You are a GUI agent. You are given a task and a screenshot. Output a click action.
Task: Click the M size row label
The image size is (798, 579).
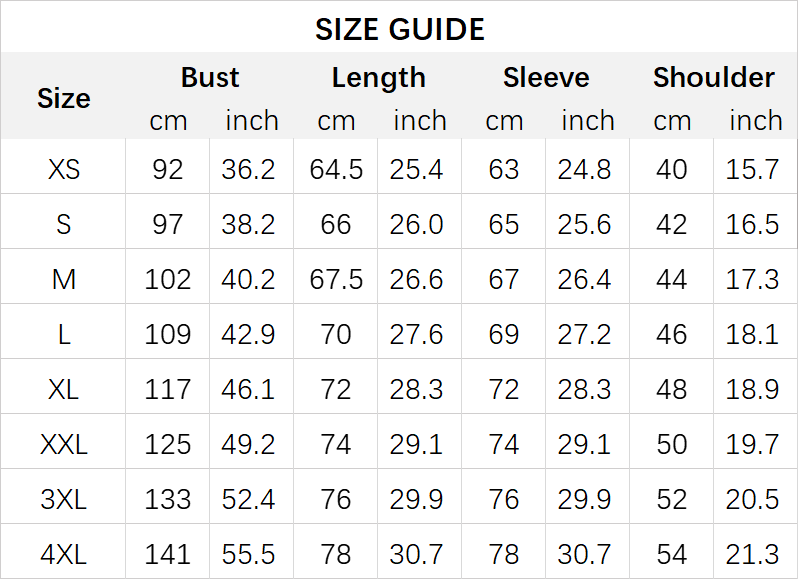pos(63,279)
